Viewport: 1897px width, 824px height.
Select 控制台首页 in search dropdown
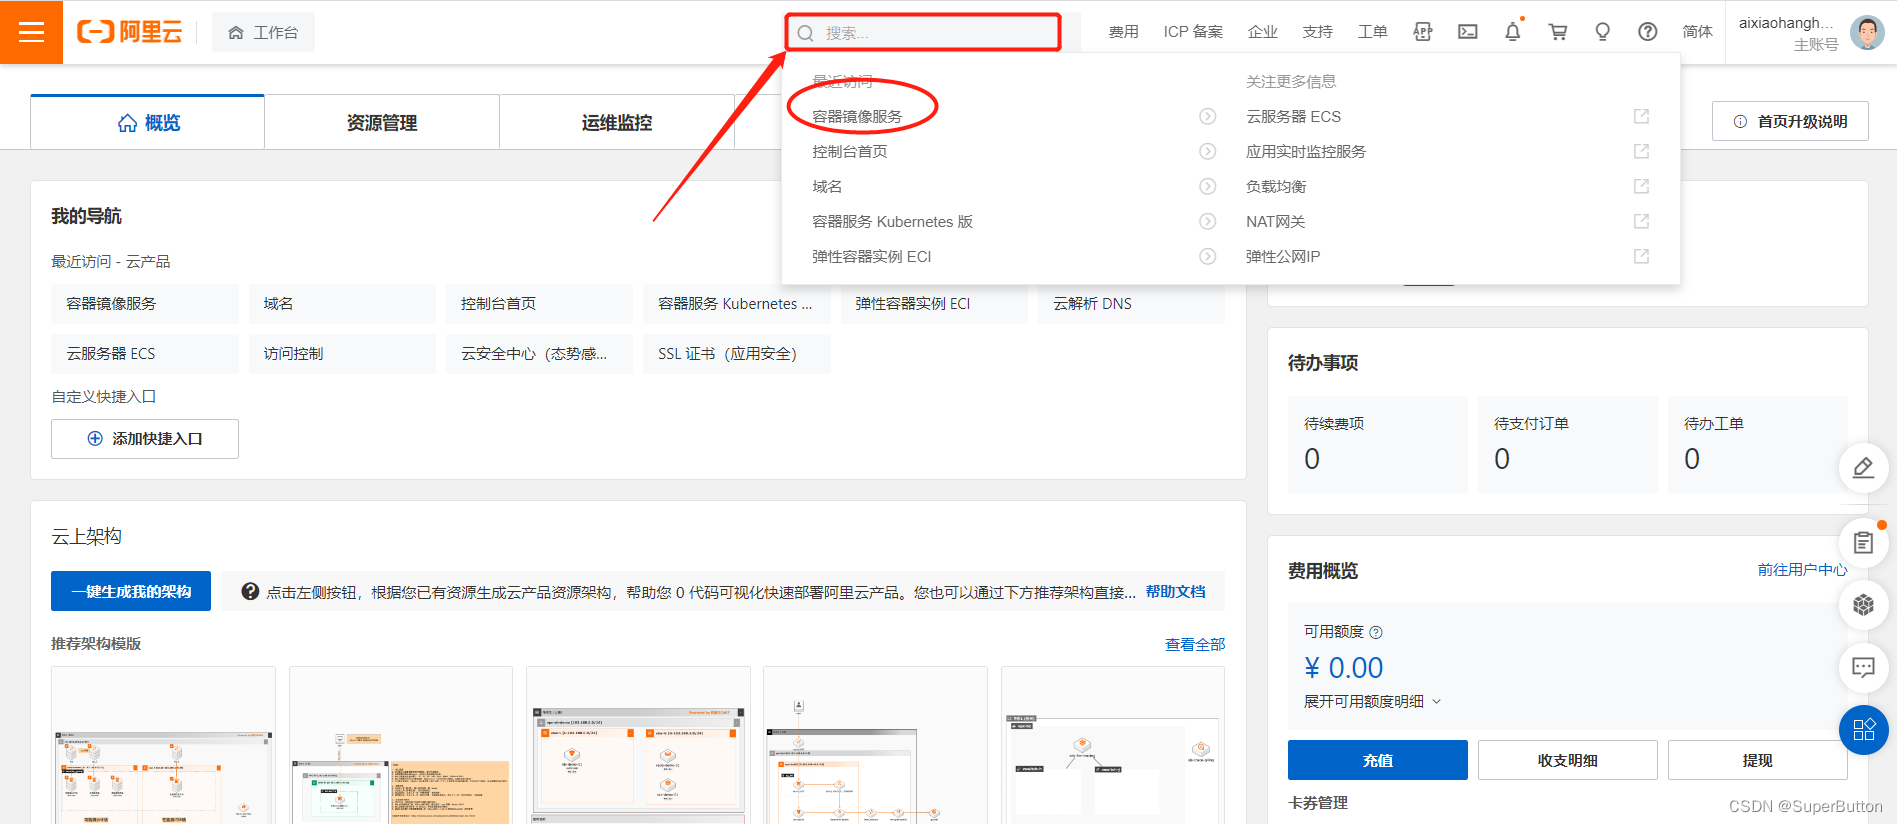tap(850, 152)
